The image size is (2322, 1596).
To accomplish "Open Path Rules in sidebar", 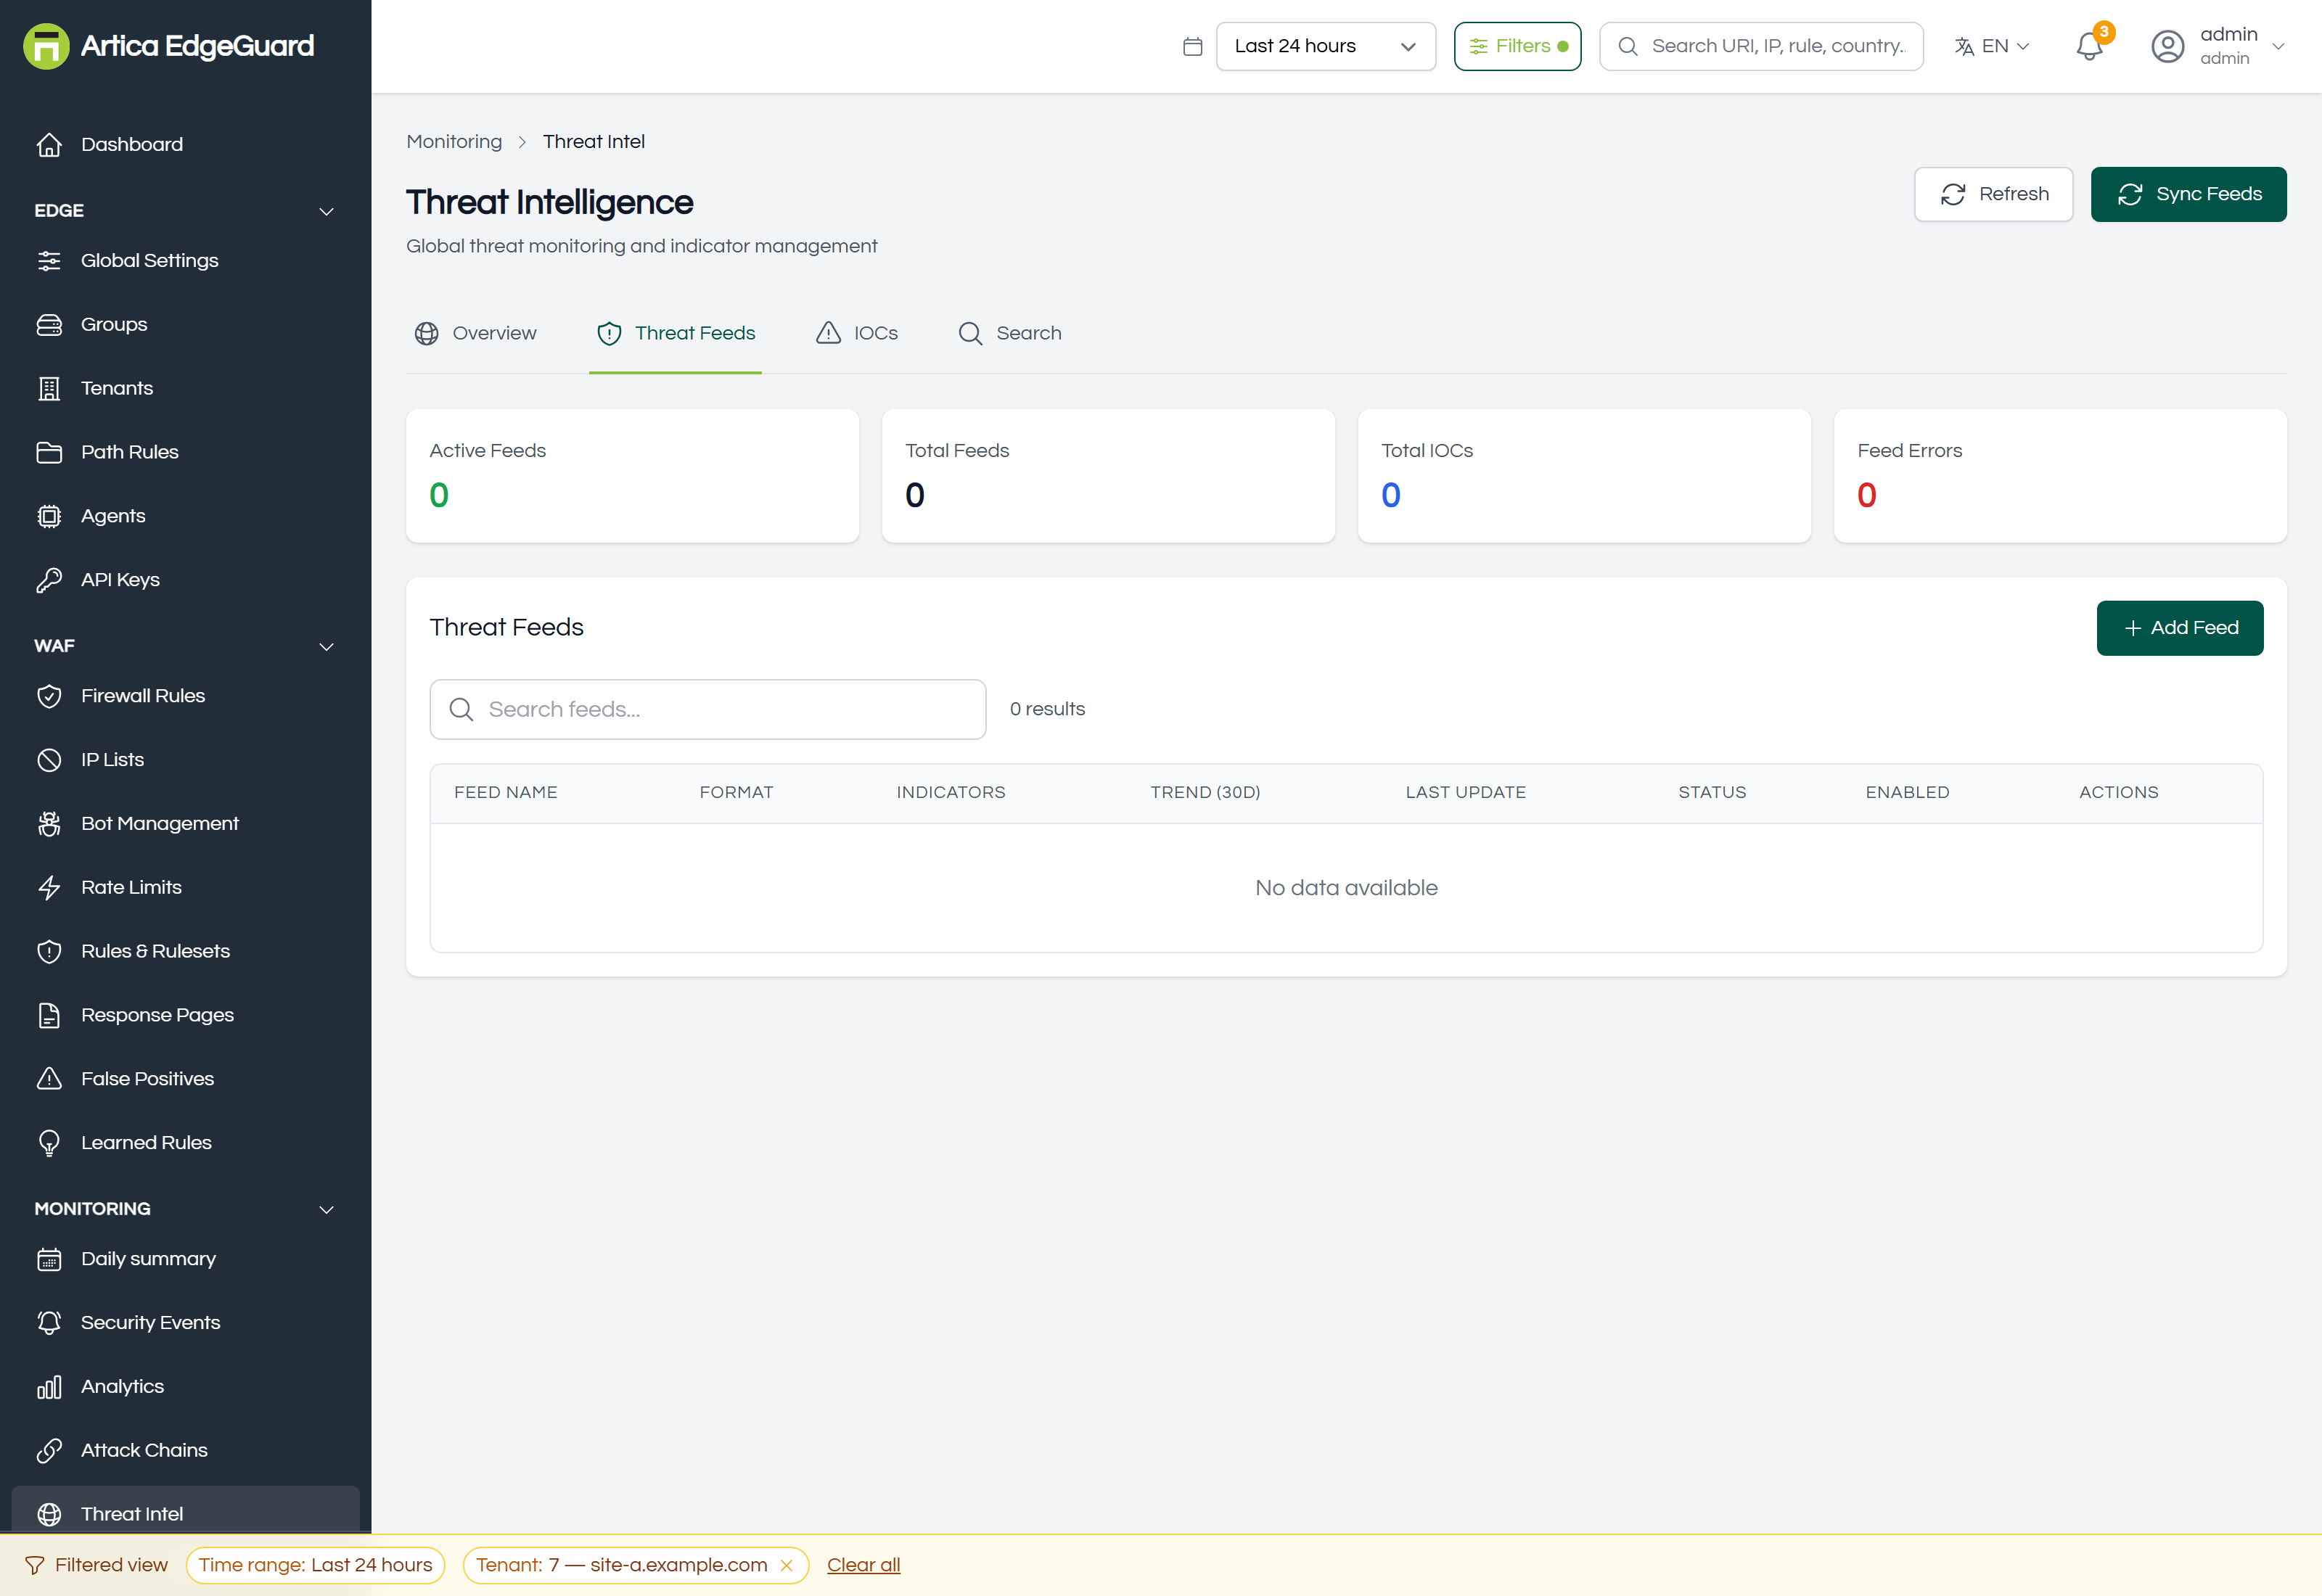I will tap(185, 452).
